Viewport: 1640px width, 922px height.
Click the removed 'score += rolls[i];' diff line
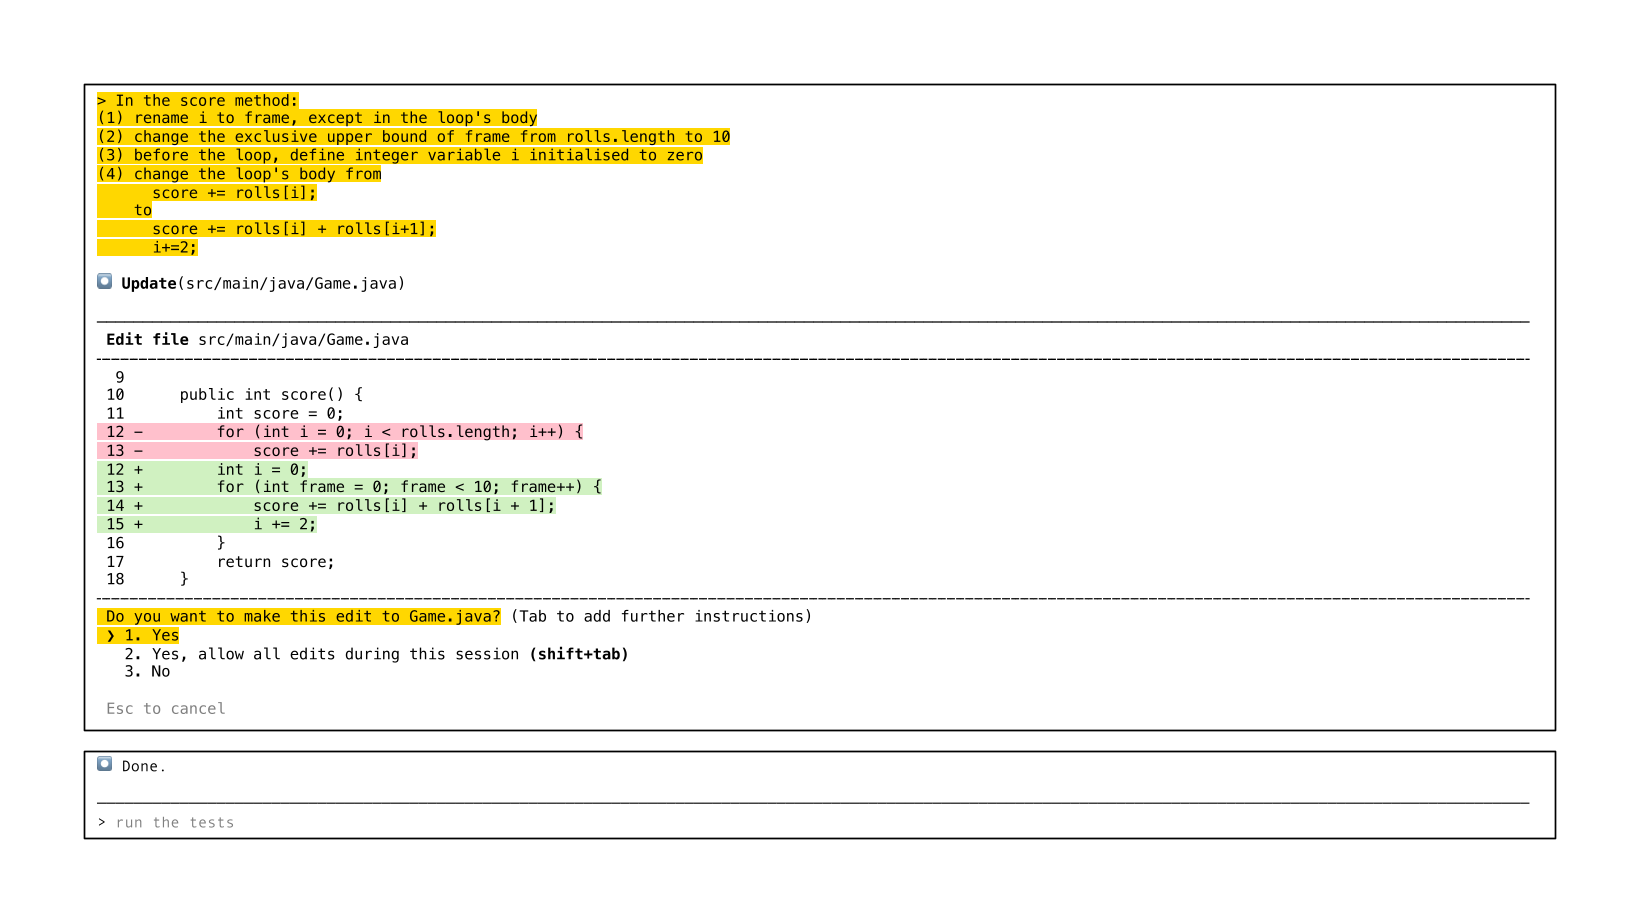[x=335, y=451]
